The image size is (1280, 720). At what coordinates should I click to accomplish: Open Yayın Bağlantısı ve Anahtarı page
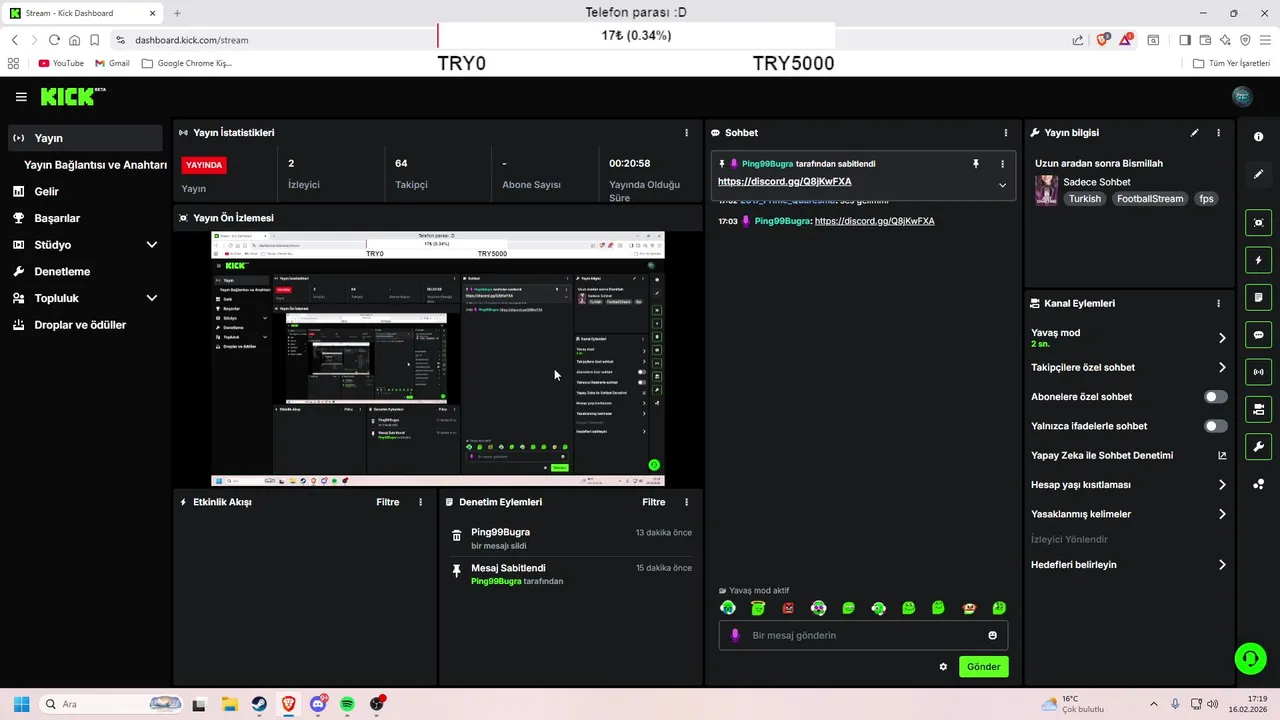coord(95,165)
